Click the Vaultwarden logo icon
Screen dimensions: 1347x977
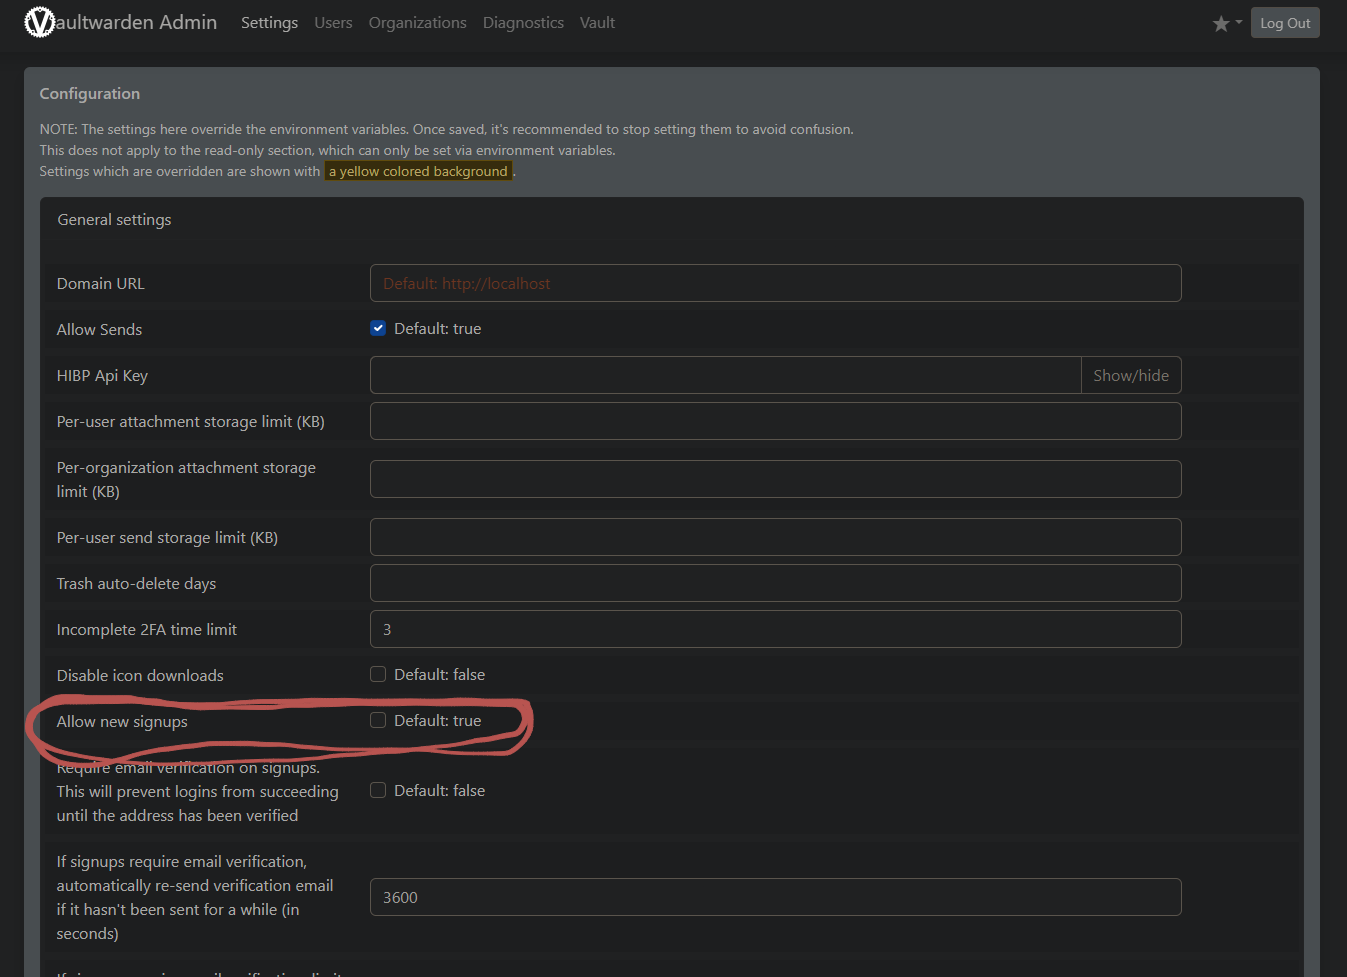point(39,22)
